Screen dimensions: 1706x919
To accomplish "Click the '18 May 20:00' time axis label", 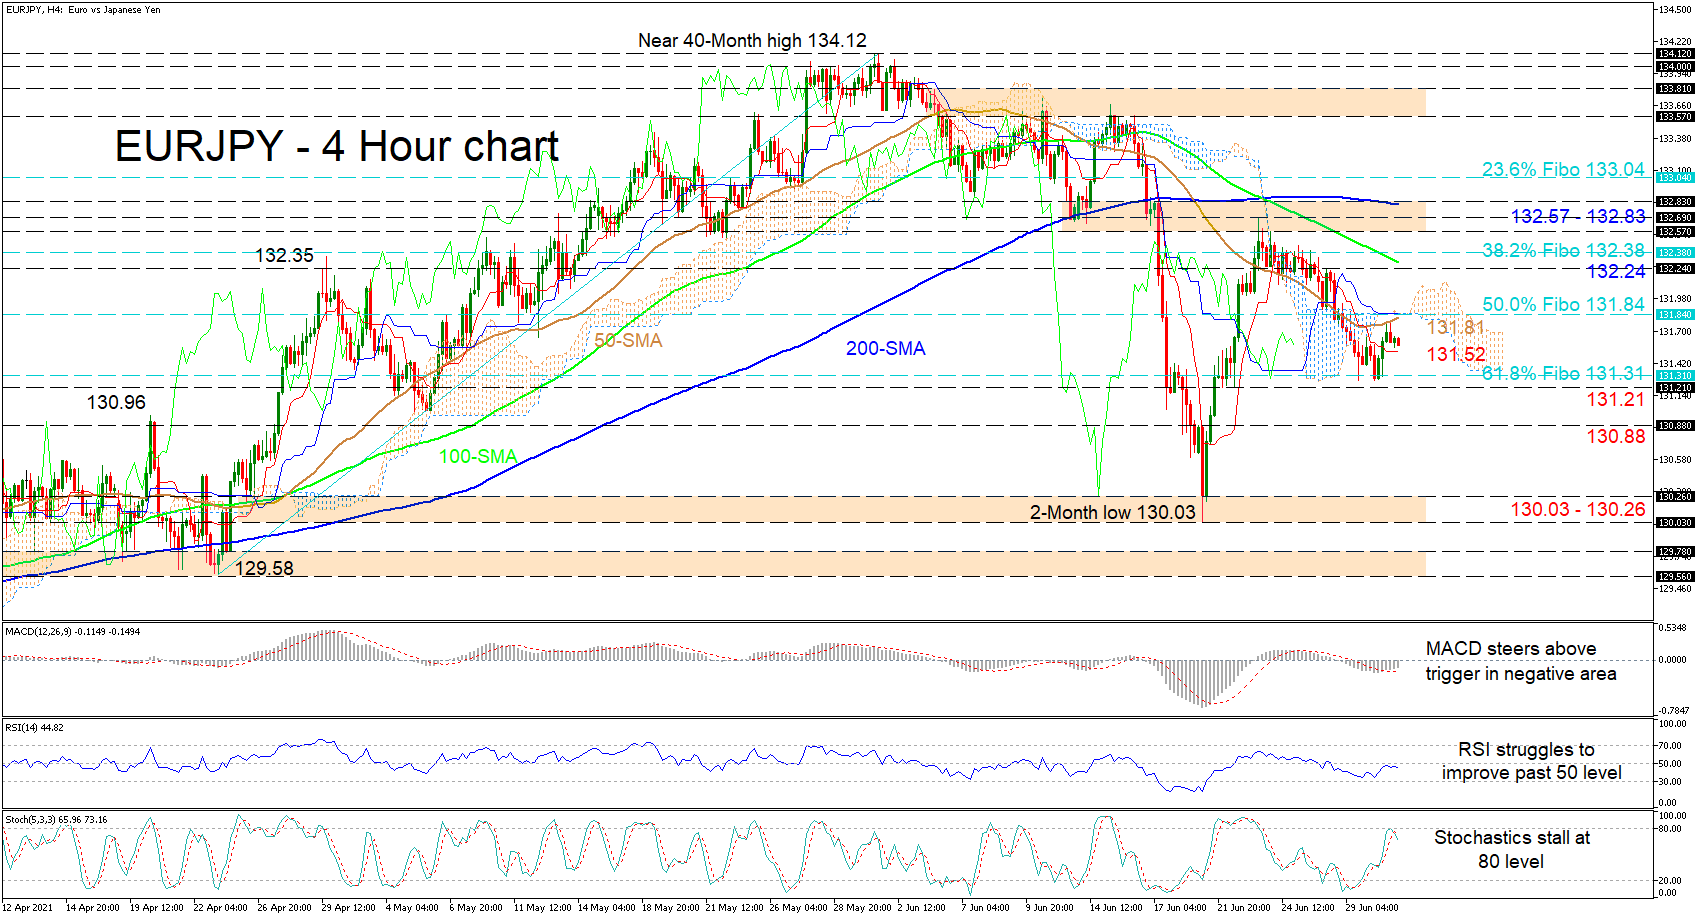I will 670,908.
